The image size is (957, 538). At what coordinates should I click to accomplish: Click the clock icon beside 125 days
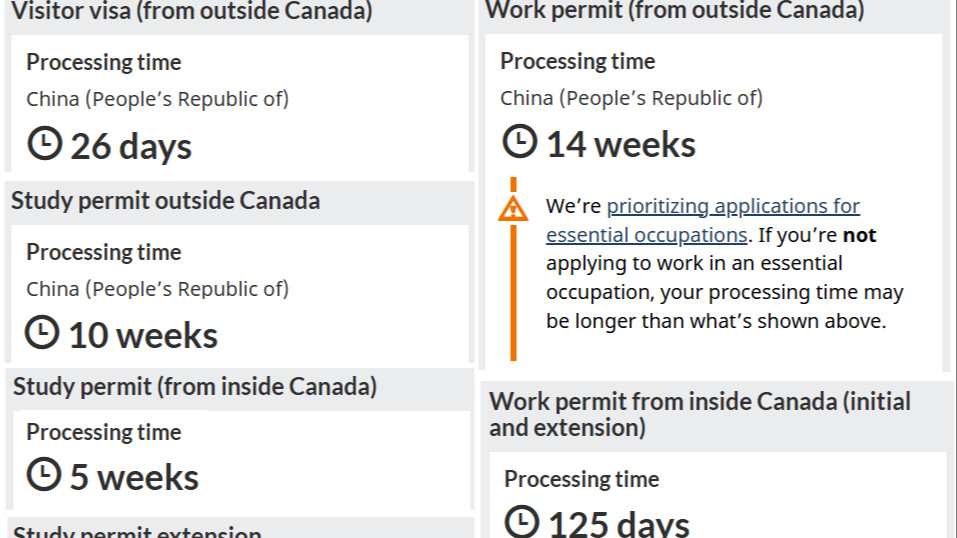coord(522,522)
